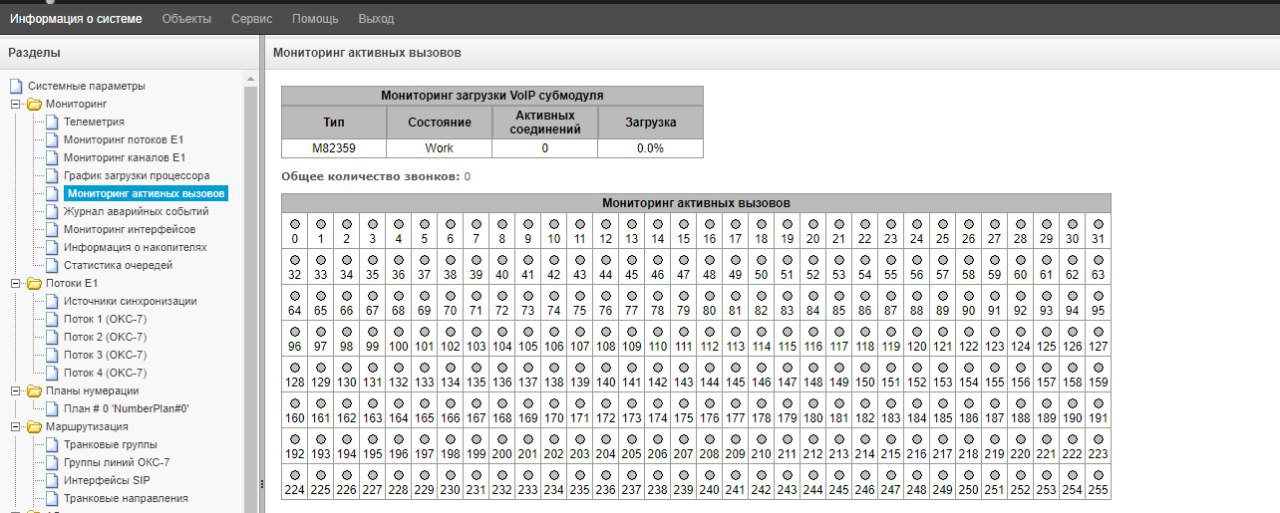The image size is (1280, 513).
Task: Open Группы линий ОКС-7
Action: click(x=117, y=462)
